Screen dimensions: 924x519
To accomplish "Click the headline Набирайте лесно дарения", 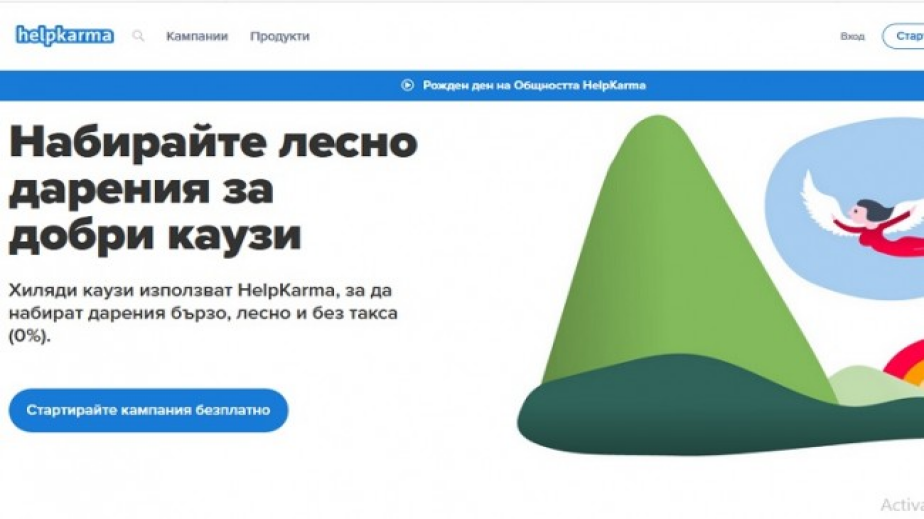I will [x=212, y=190].
